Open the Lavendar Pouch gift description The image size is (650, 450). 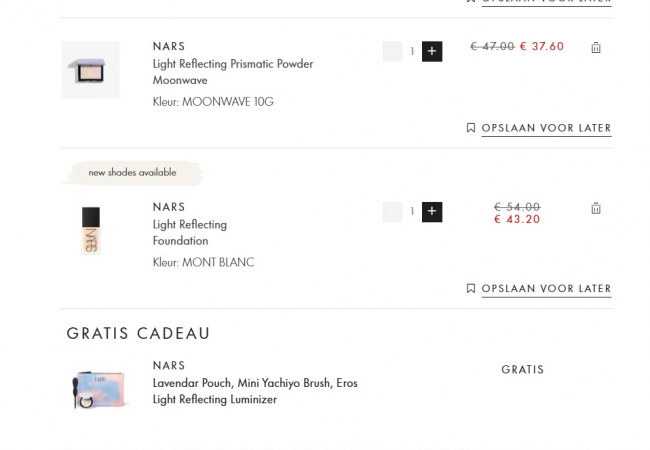254,391
